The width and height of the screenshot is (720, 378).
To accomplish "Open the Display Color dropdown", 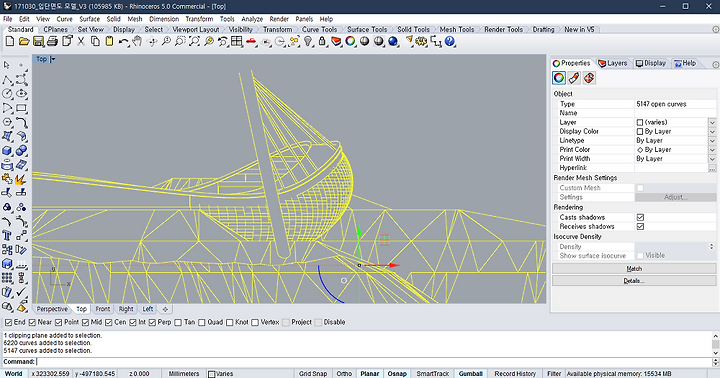I will click(712, 132).
